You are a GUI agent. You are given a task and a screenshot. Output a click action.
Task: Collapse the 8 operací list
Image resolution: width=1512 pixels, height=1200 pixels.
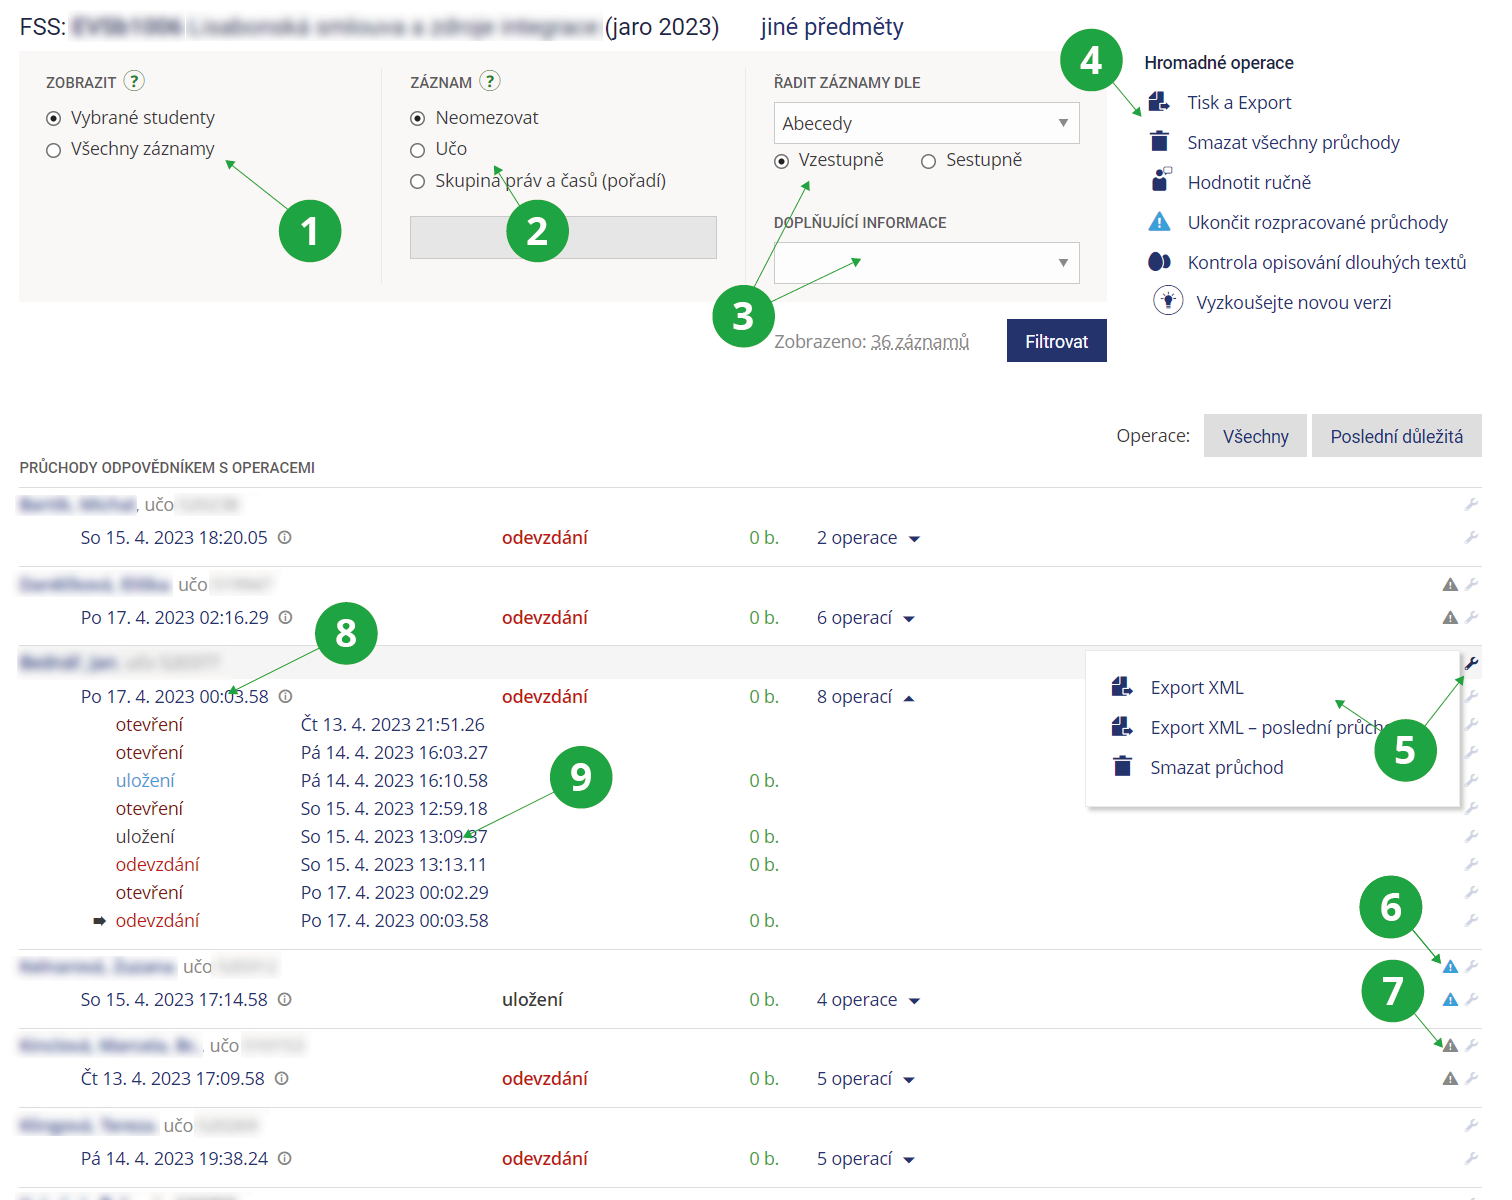pos(909,698)
